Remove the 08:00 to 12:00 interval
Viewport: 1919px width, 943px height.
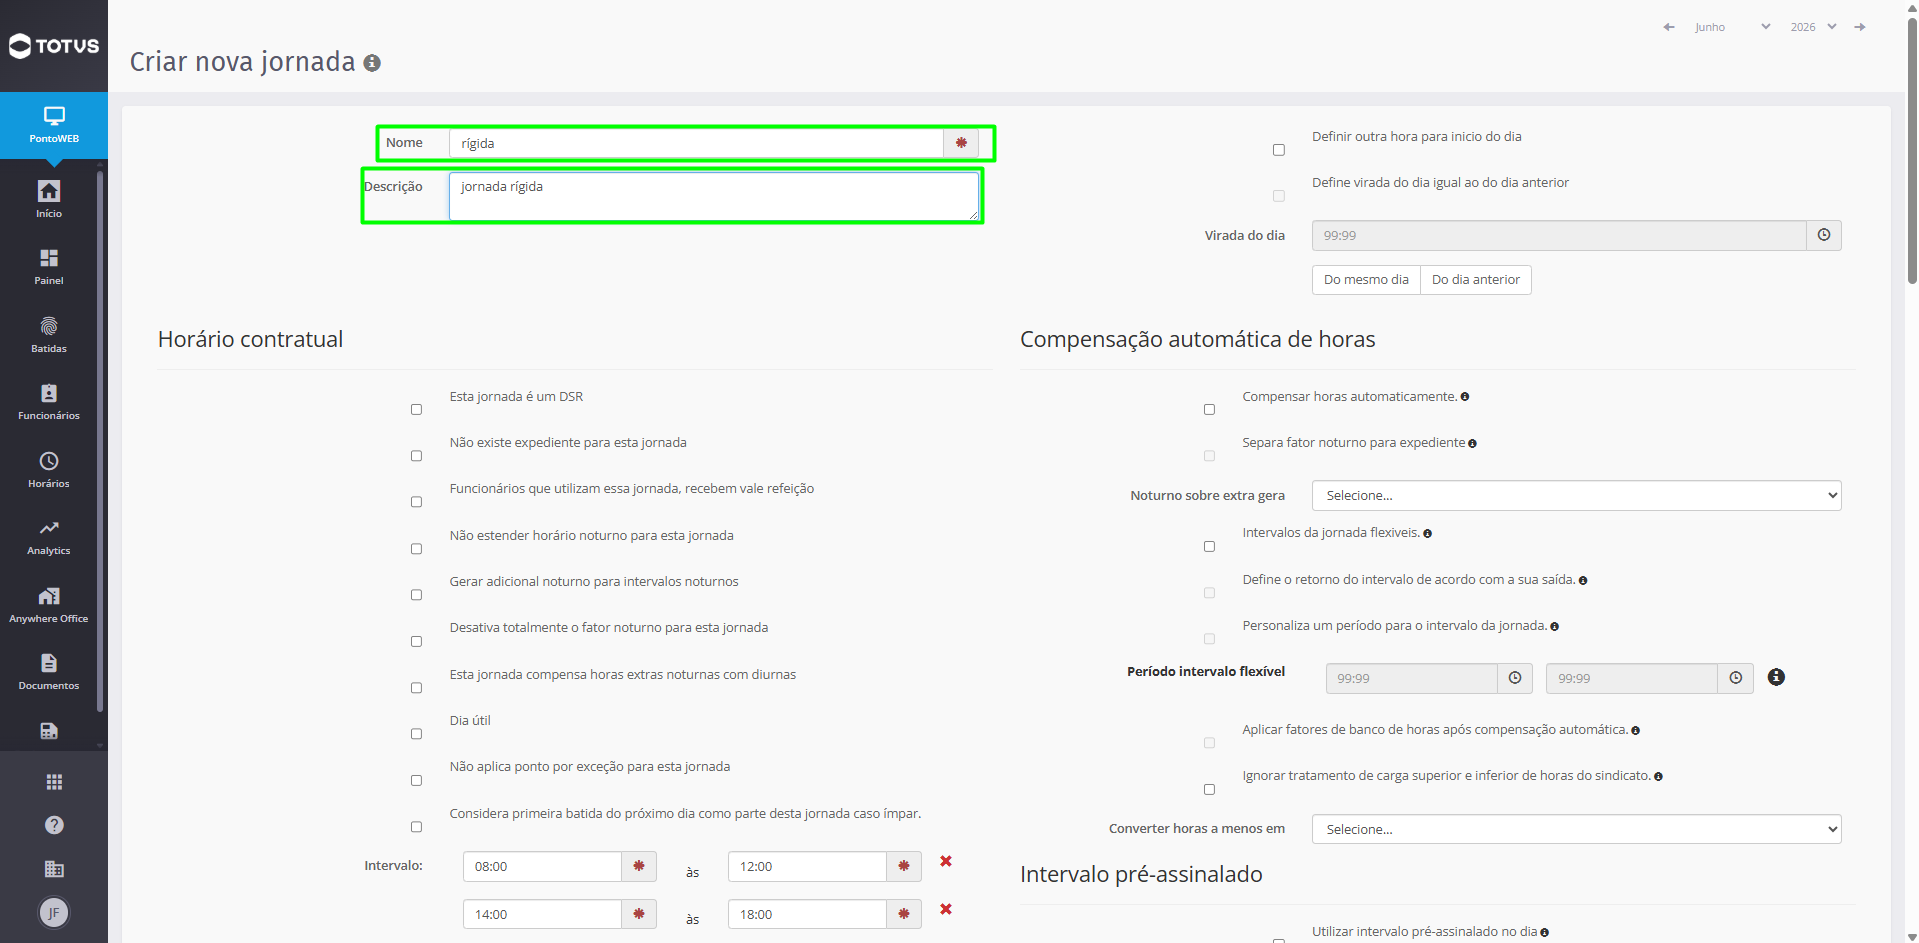[x=946, y=861]
